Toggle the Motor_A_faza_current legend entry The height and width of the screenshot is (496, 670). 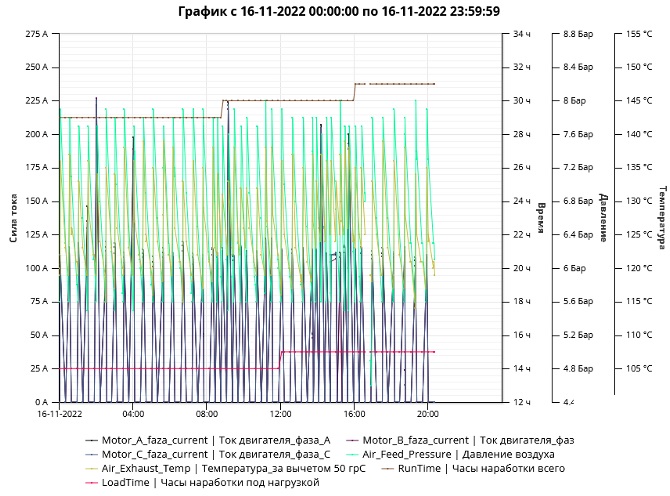(x=208, y=440)
